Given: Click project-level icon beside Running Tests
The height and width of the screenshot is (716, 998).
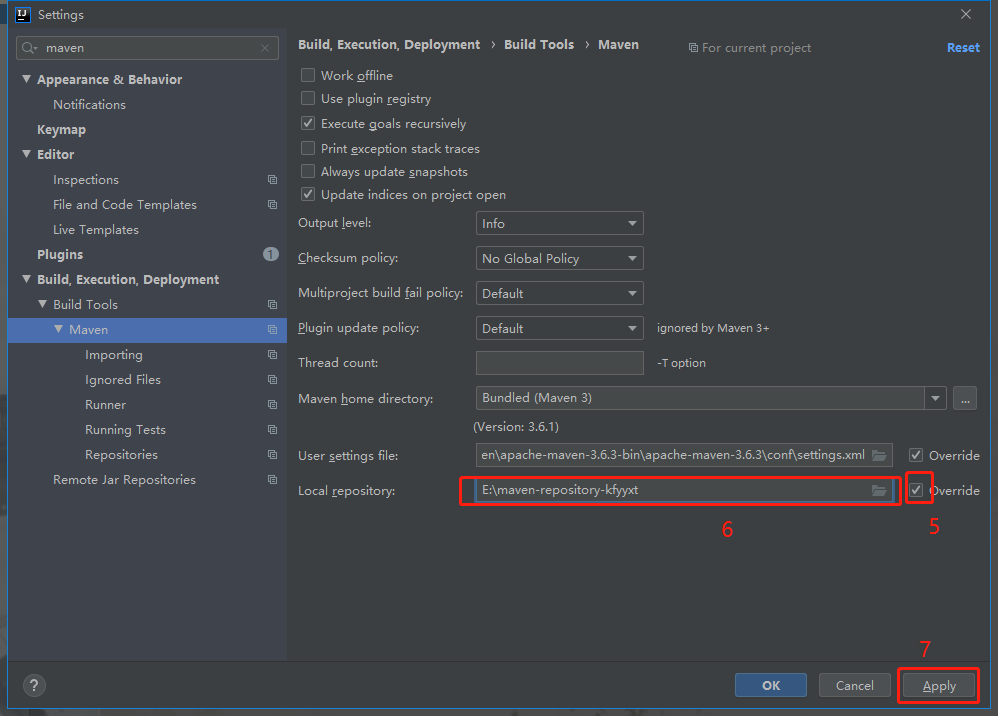Looking at the screenshot, I should 272,430.
